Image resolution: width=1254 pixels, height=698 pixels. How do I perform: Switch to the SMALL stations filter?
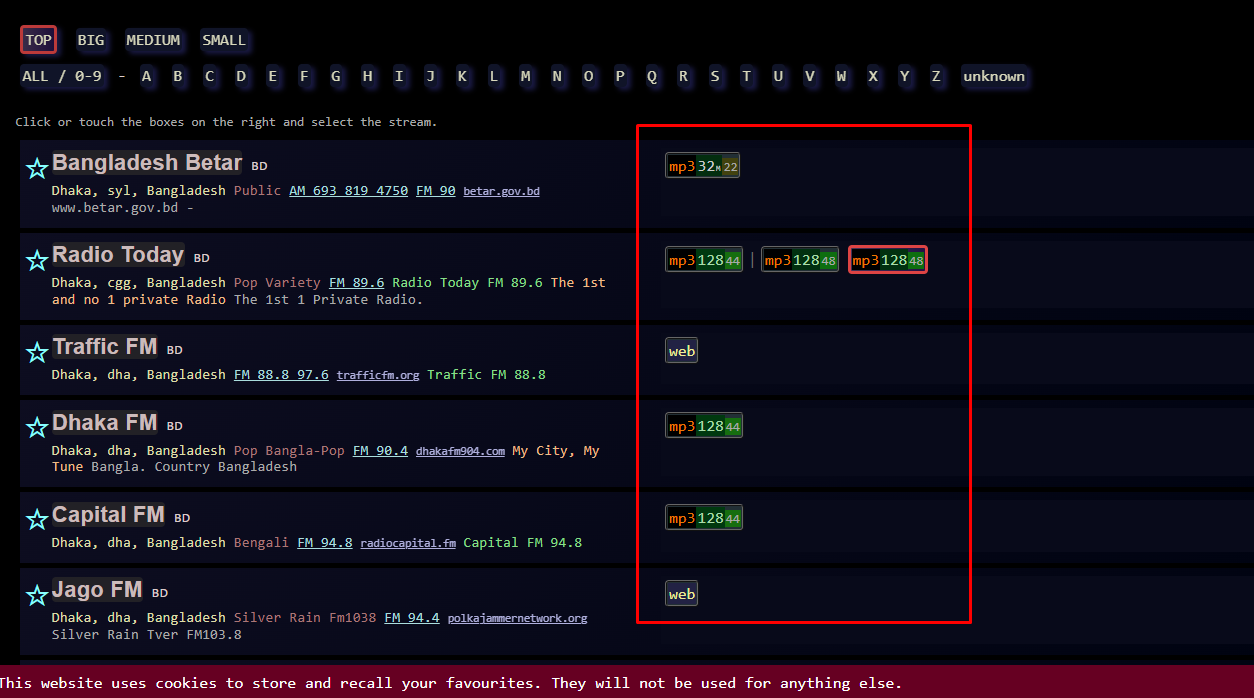(224, 40)
